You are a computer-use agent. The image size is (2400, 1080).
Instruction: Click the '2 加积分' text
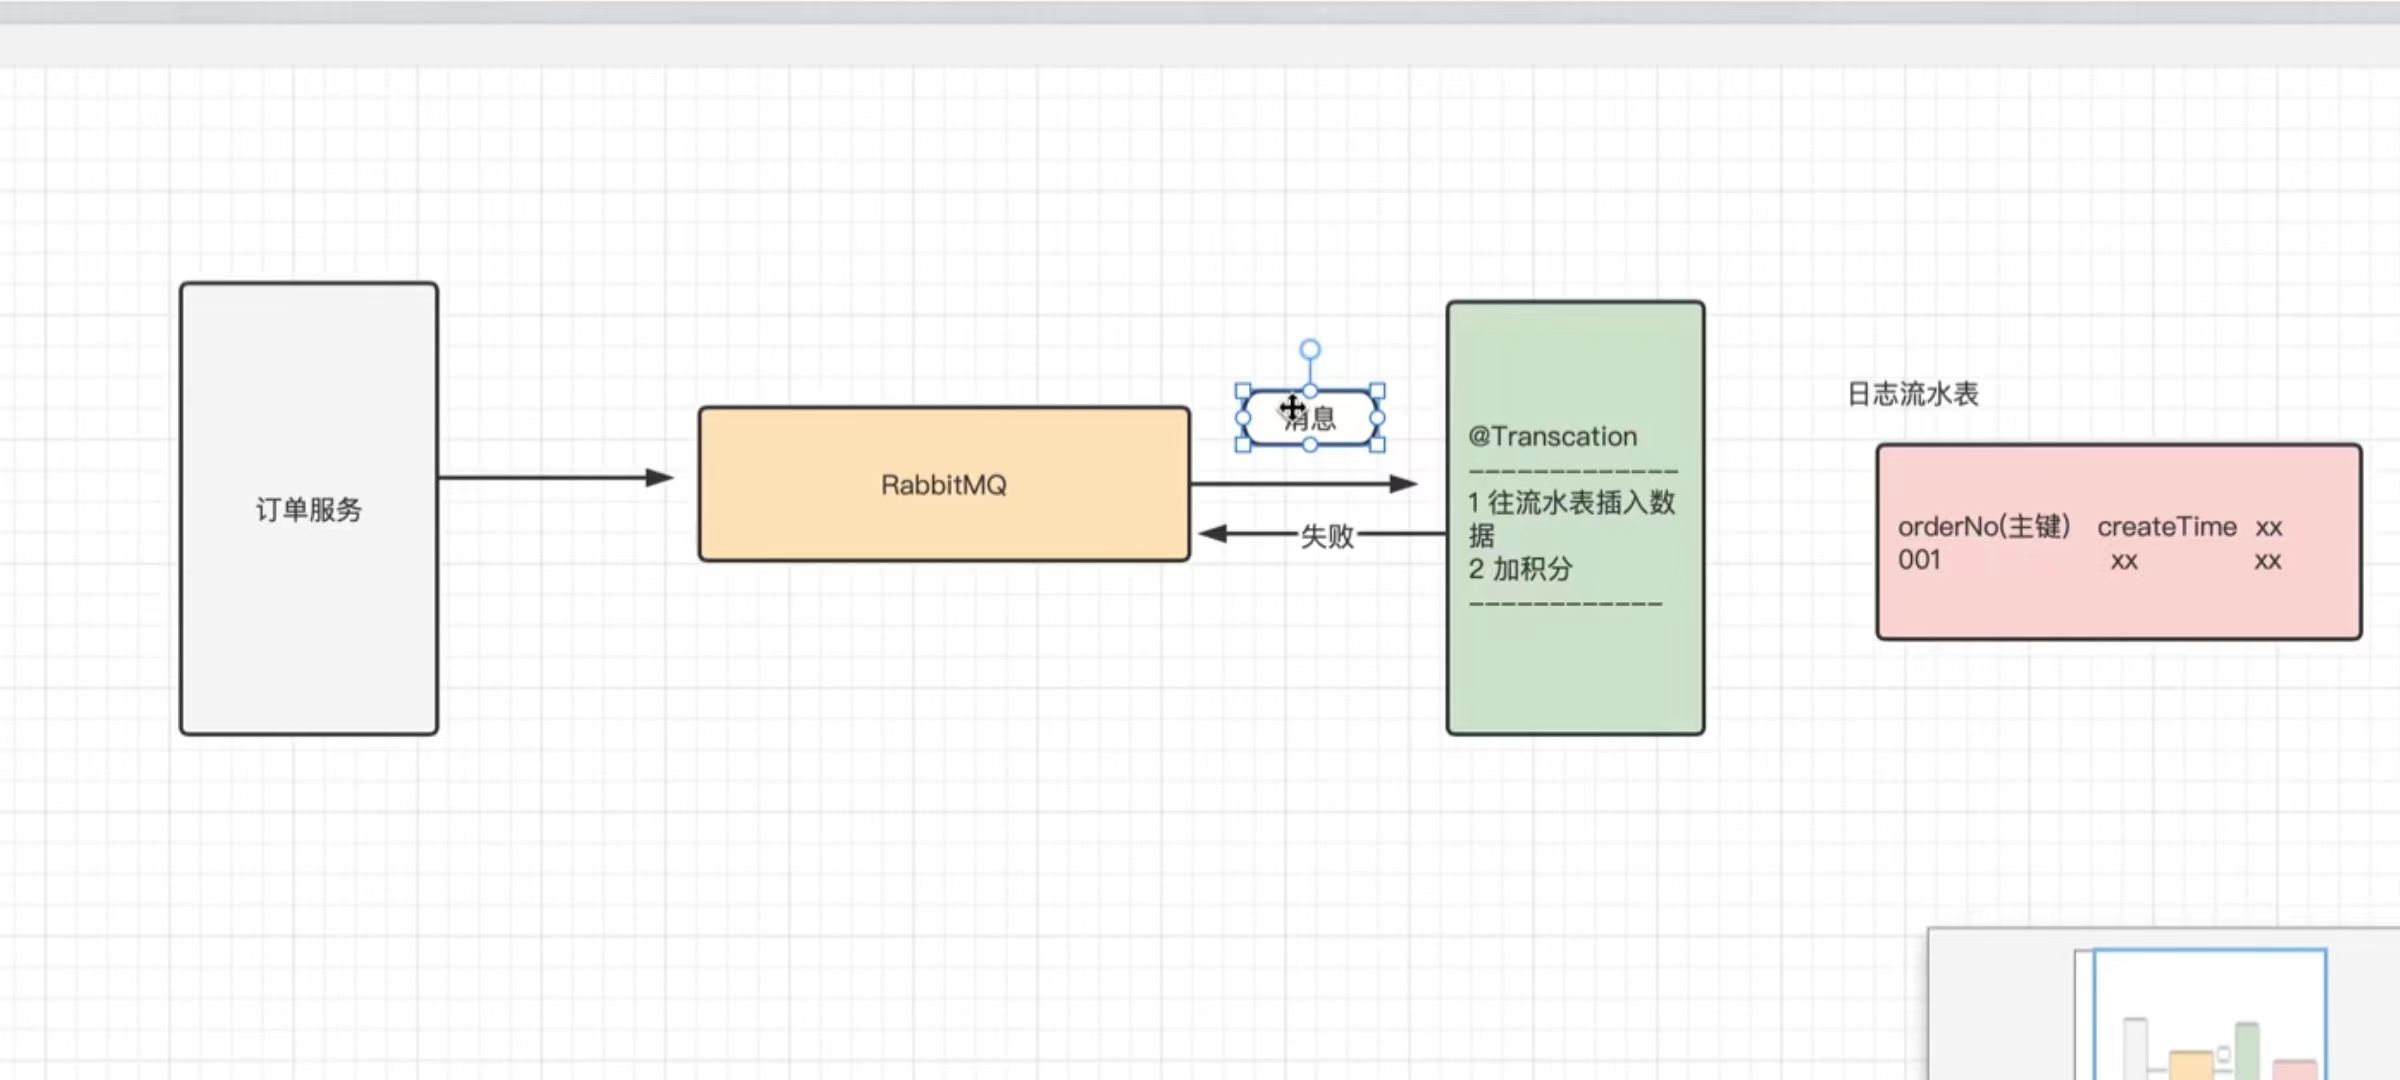pyautogui.click(x=1520, y=569)
